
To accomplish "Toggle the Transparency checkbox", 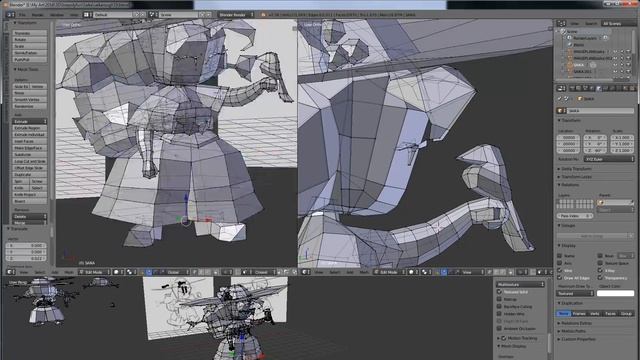I will tap(600, 278).
